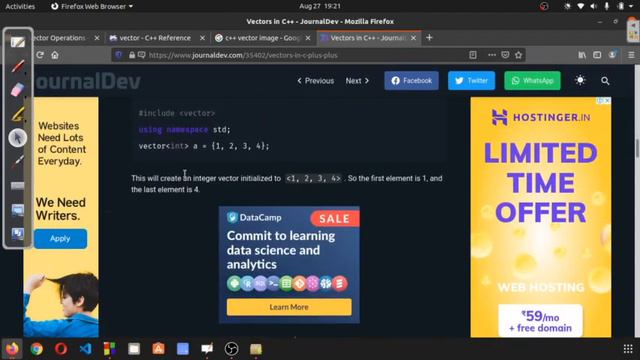This screenshot has height=360, width=640.
Task: Click the Apply button in writers ad
Action: 60,238
